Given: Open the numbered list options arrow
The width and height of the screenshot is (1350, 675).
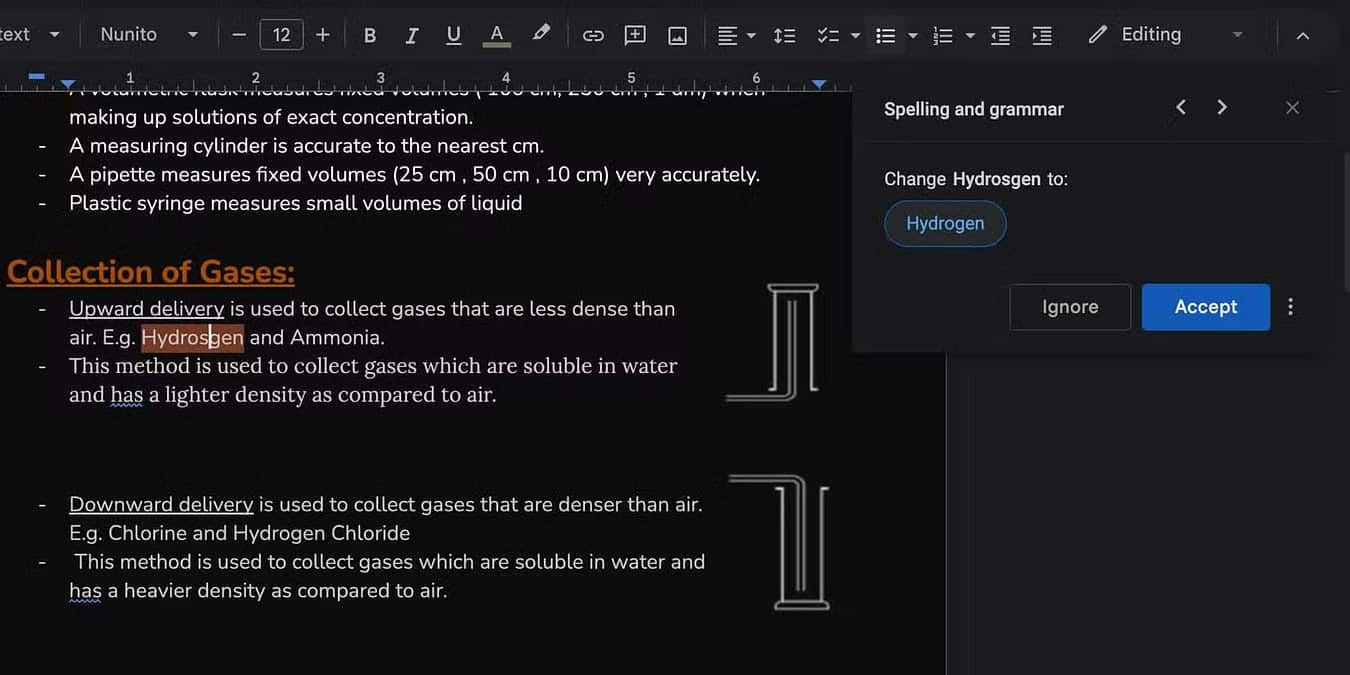Looking at the screenshot, I should pos(970,35).
